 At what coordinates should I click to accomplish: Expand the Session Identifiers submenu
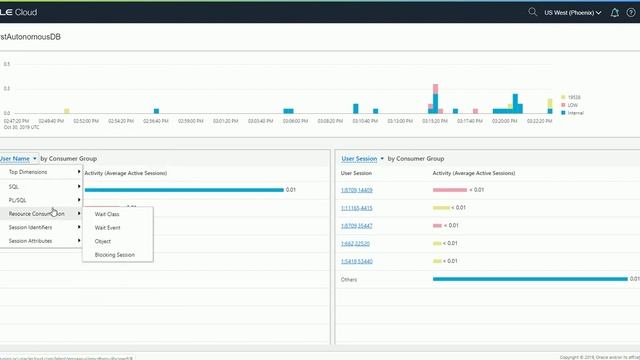click(x=41, y=227)
